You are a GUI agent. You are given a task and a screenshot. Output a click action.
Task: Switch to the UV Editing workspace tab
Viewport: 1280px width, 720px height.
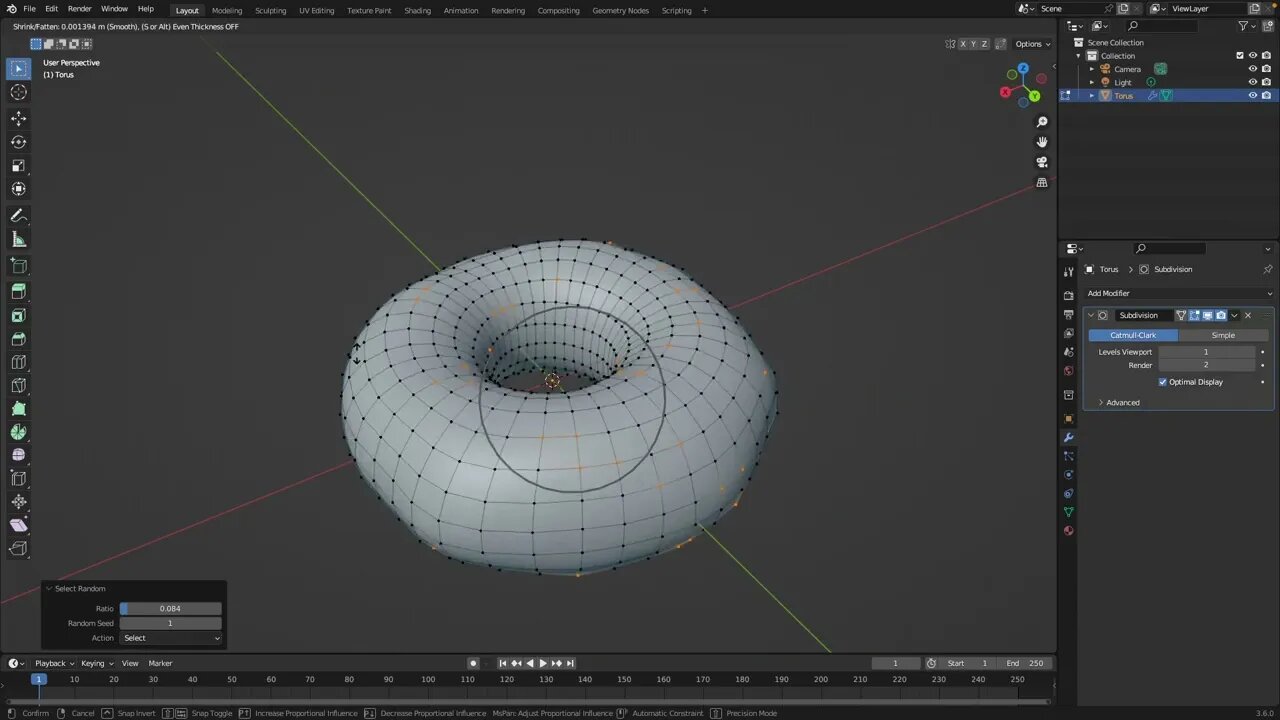click(x=316, y=10)
